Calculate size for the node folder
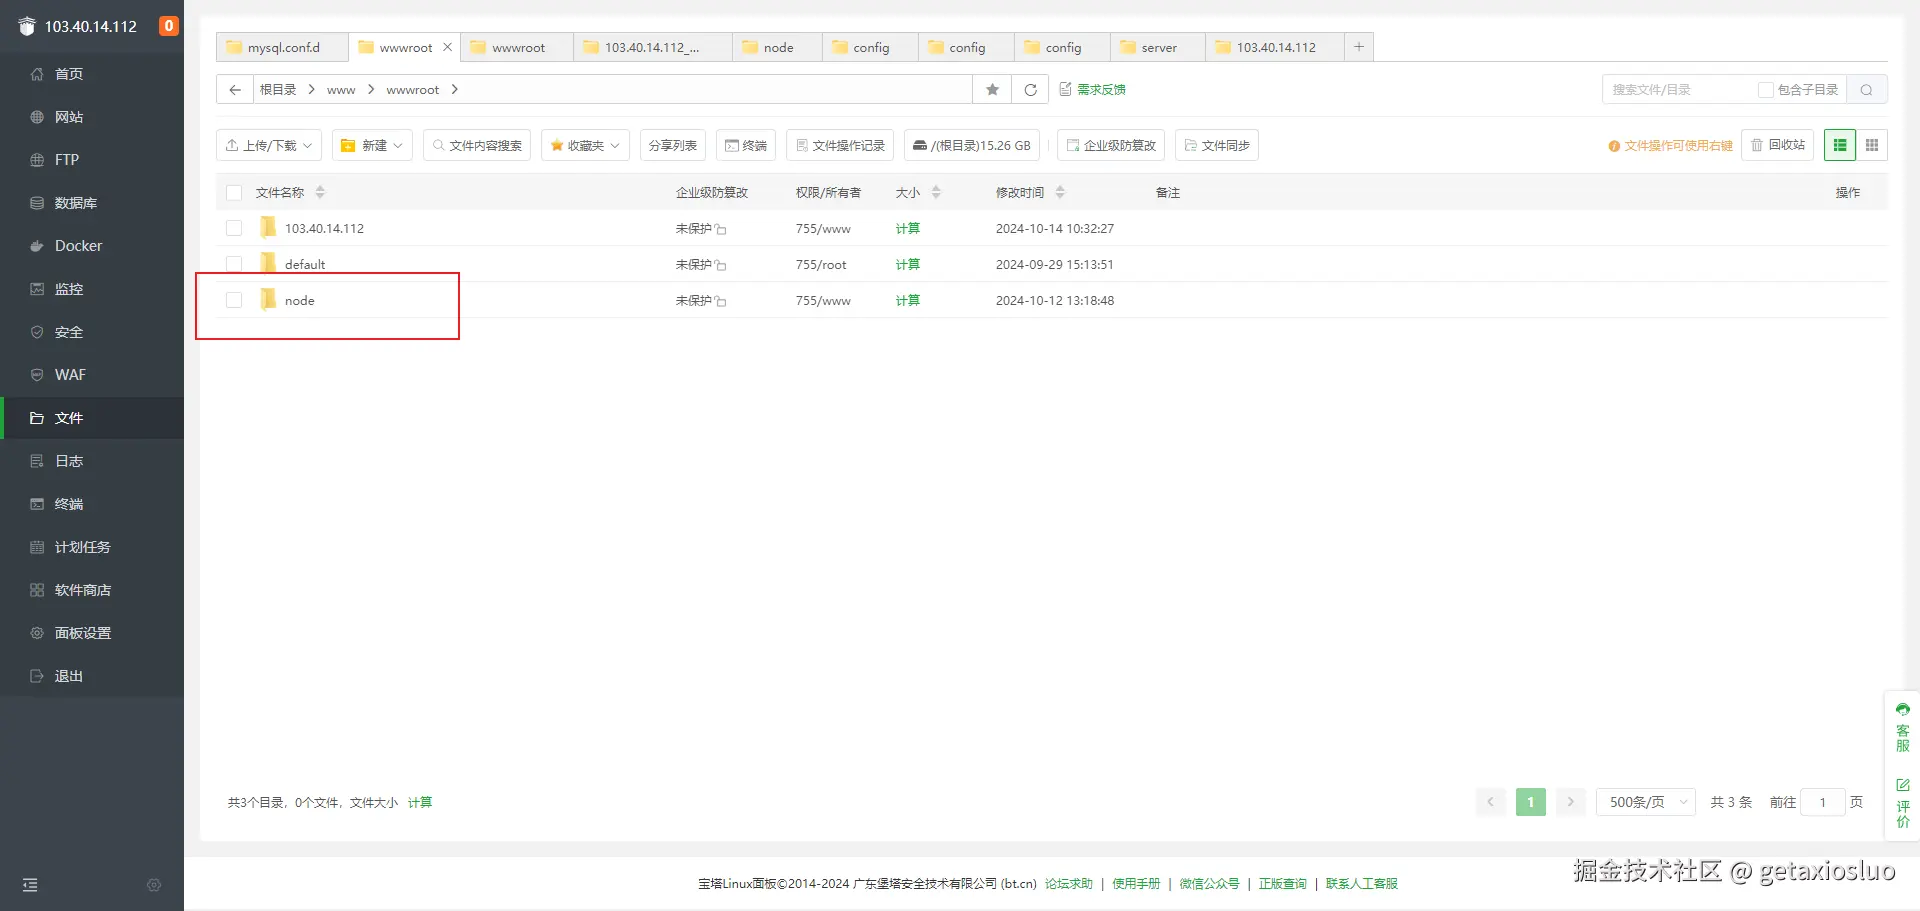This screenshot has width=1920, height=911. pos(908,301)
